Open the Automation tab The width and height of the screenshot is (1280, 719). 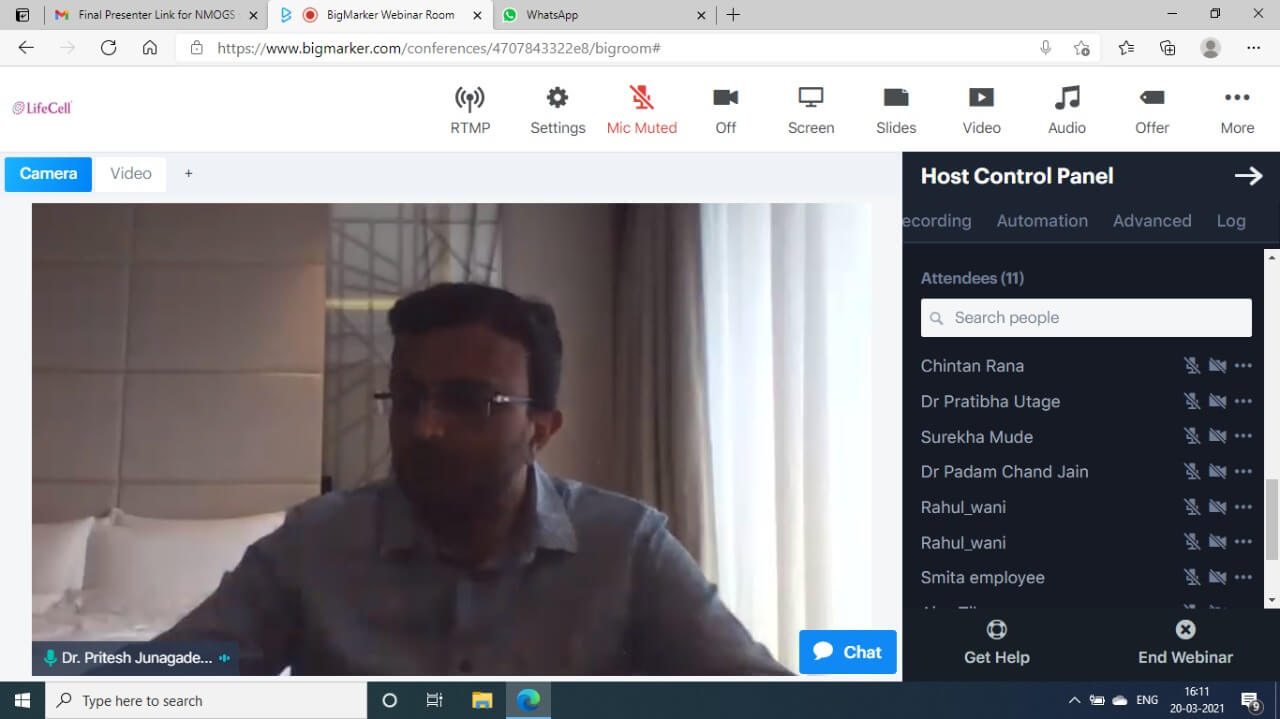tap(1042, 221)
